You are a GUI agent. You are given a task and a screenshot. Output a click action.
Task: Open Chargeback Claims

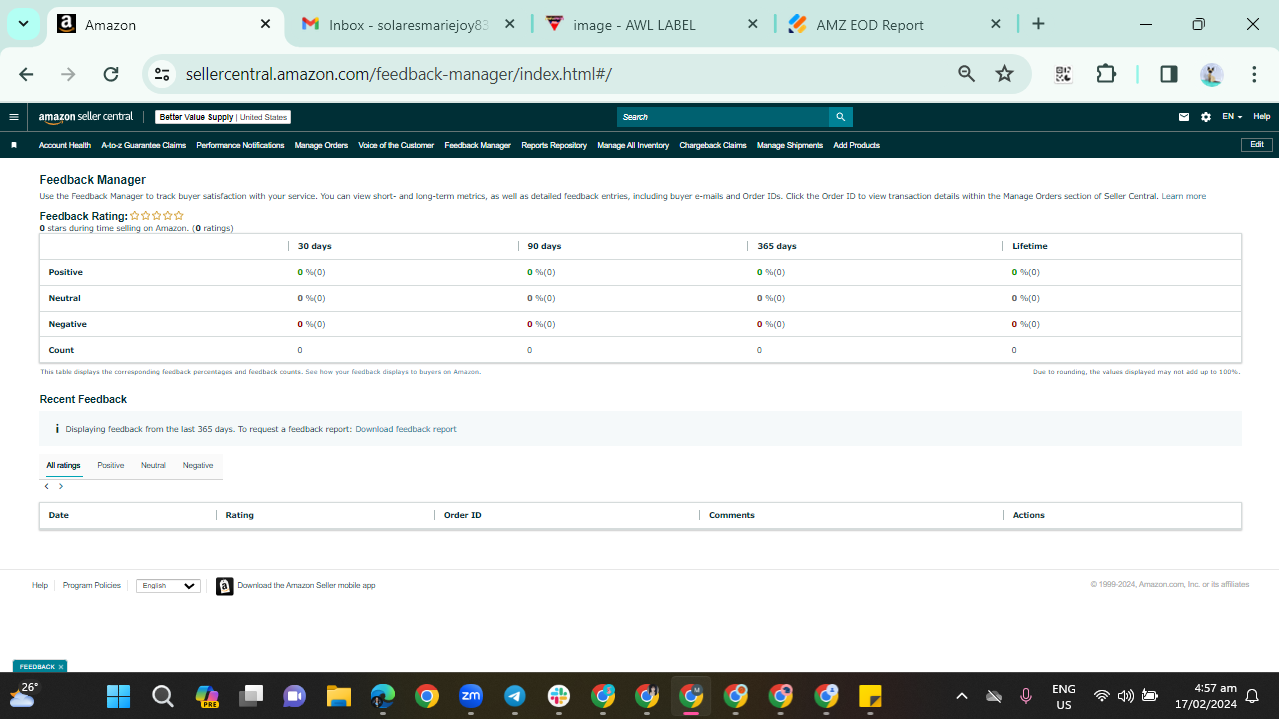point(713,145)
